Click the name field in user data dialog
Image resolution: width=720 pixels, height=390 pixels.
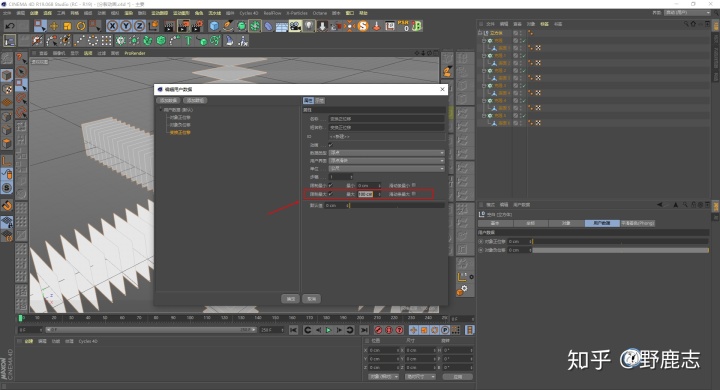pyautogui.click(x=386, y=119)
